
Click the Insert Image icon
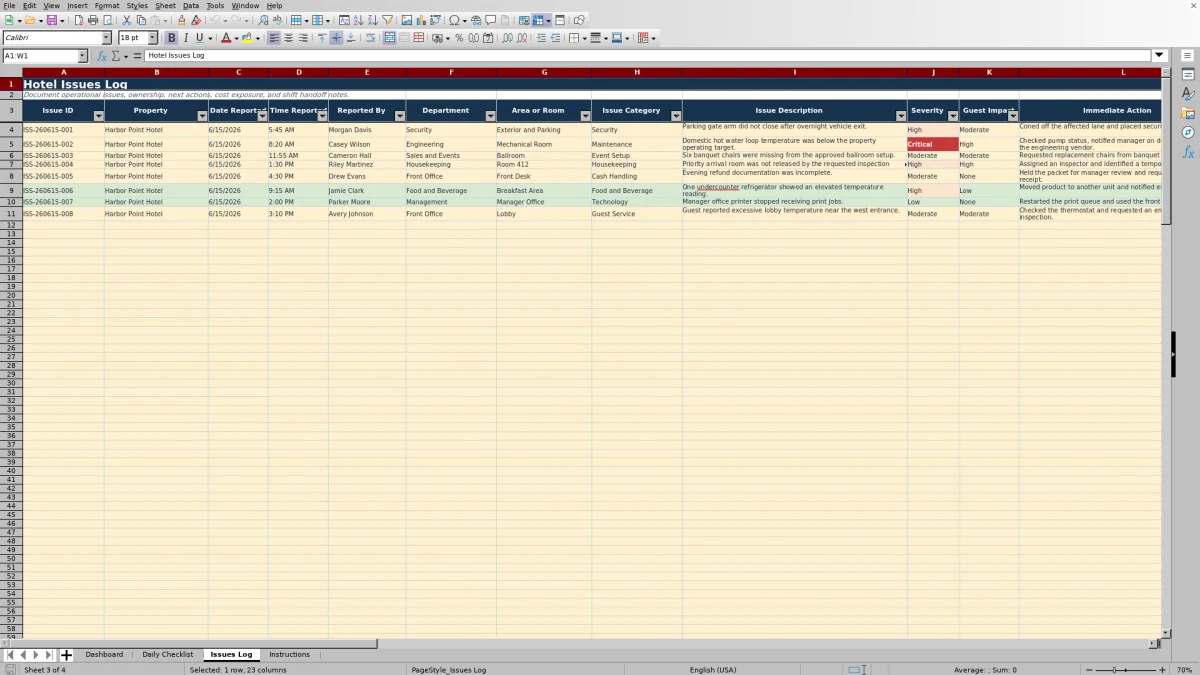click(x=407, y=20)
